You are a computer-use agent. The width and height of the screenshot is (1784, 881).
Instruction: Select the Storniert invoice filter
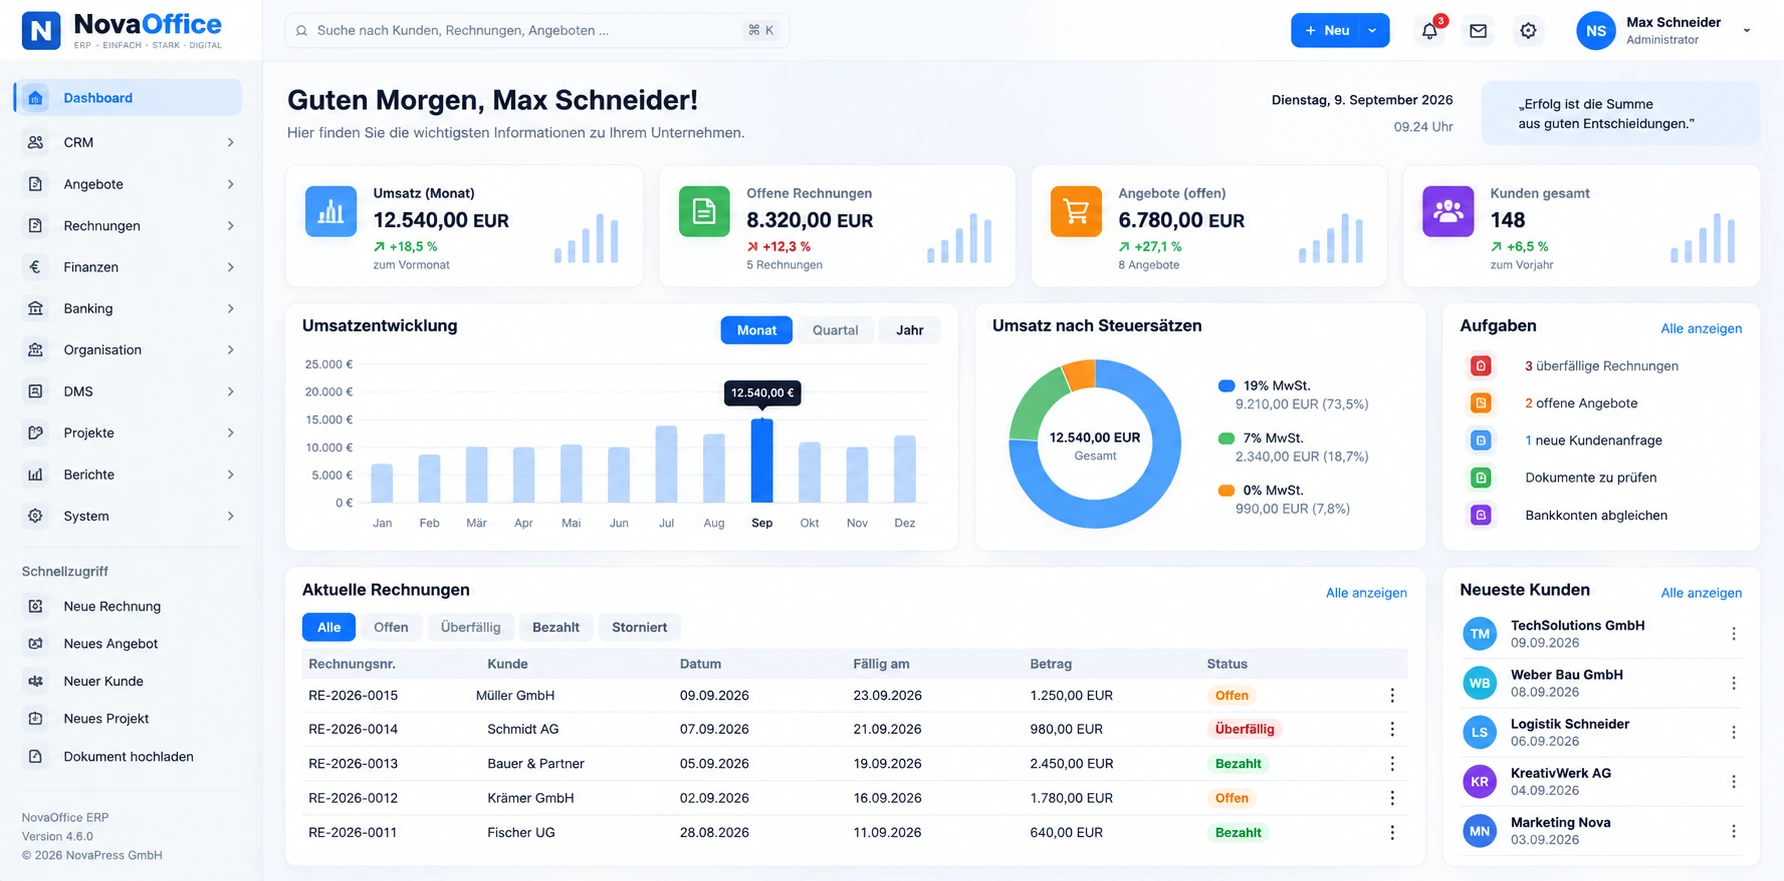pyautogui.click(x=640, y=627)
